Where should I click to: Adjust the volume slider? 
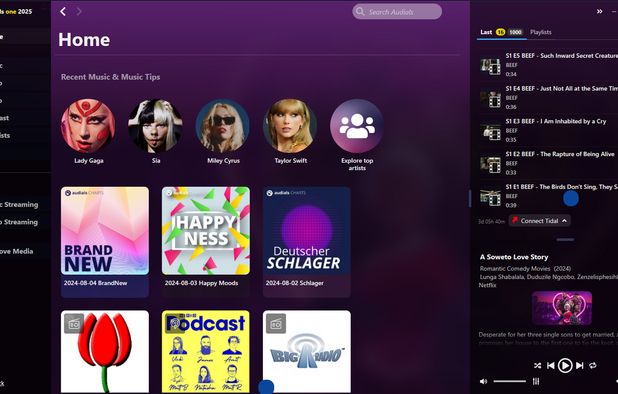(x=510, y=381)
